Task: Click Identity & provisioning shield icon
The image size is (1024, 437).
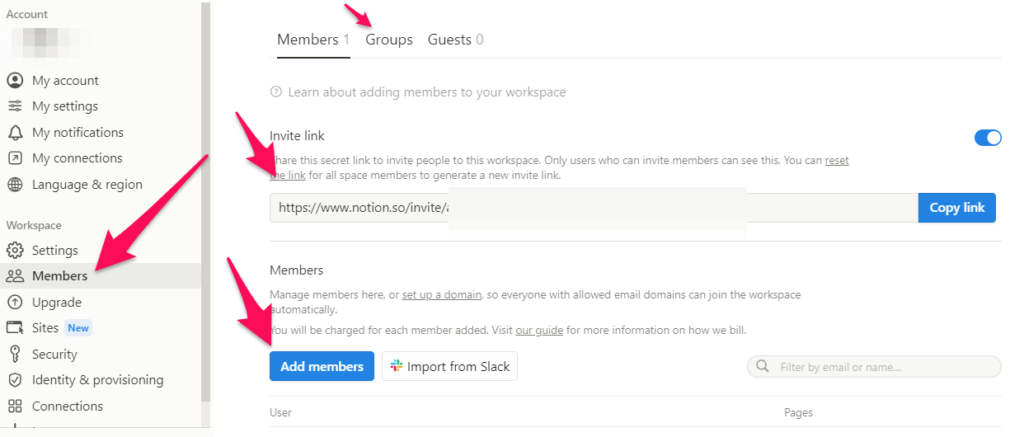Action: 15,381
